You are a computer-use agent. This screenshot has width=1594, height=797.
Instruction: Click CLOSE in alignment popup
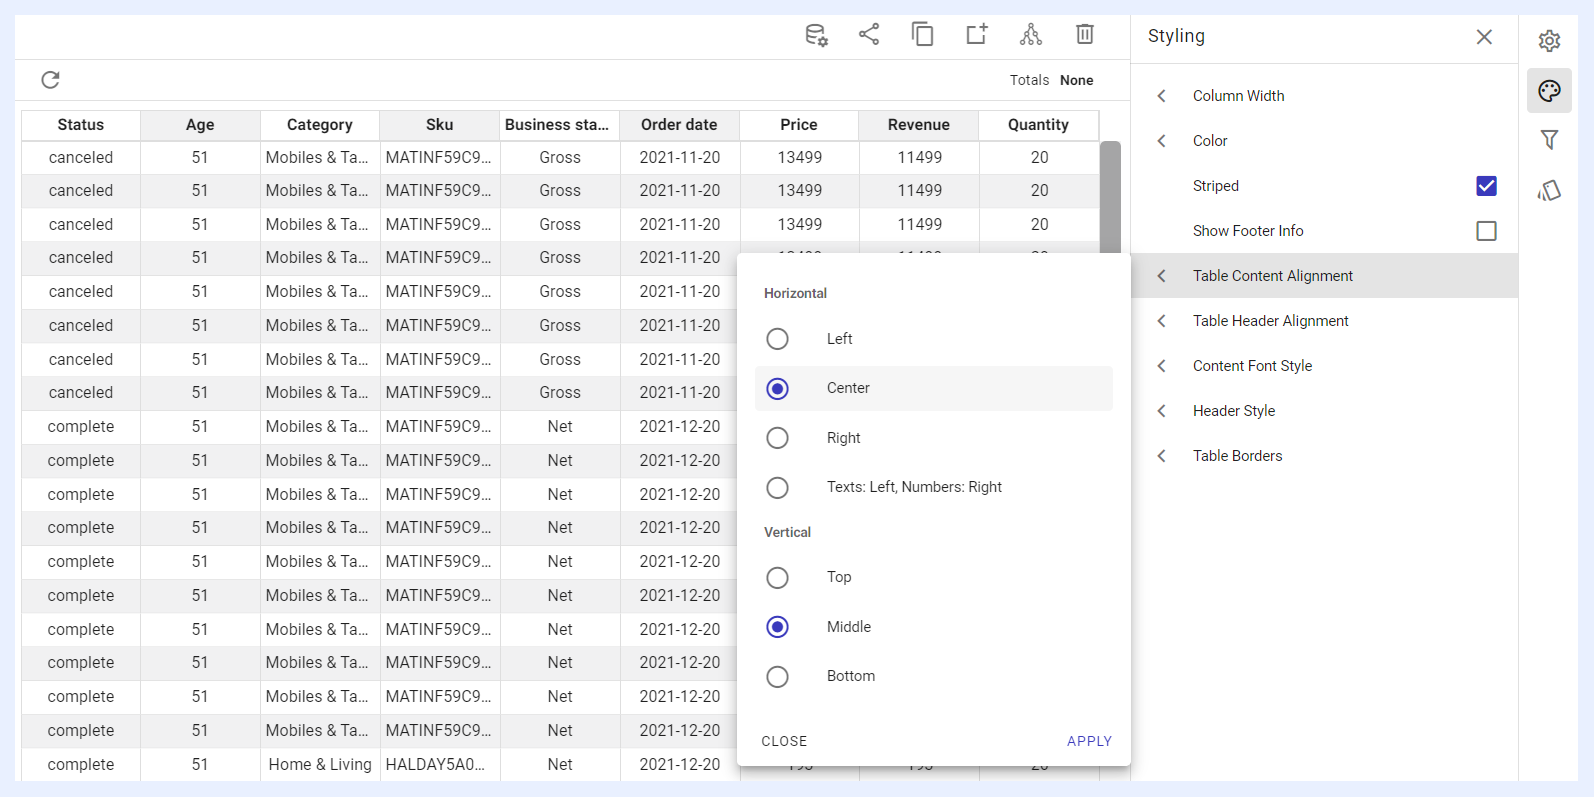(784, 741)
